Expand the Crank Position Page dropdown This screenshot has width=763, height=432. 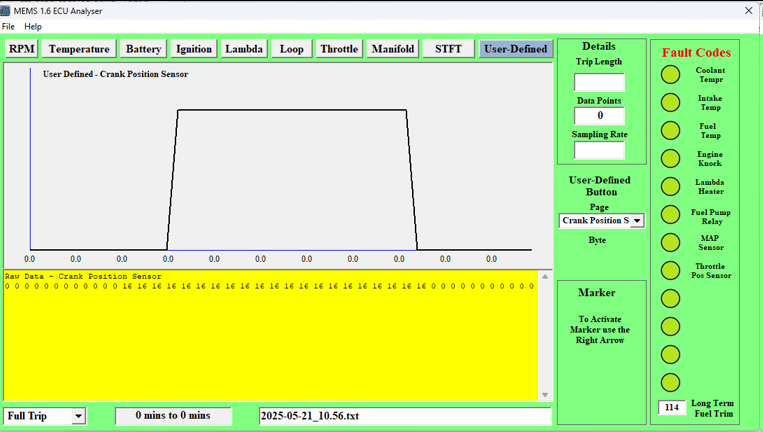coord(636,221)
